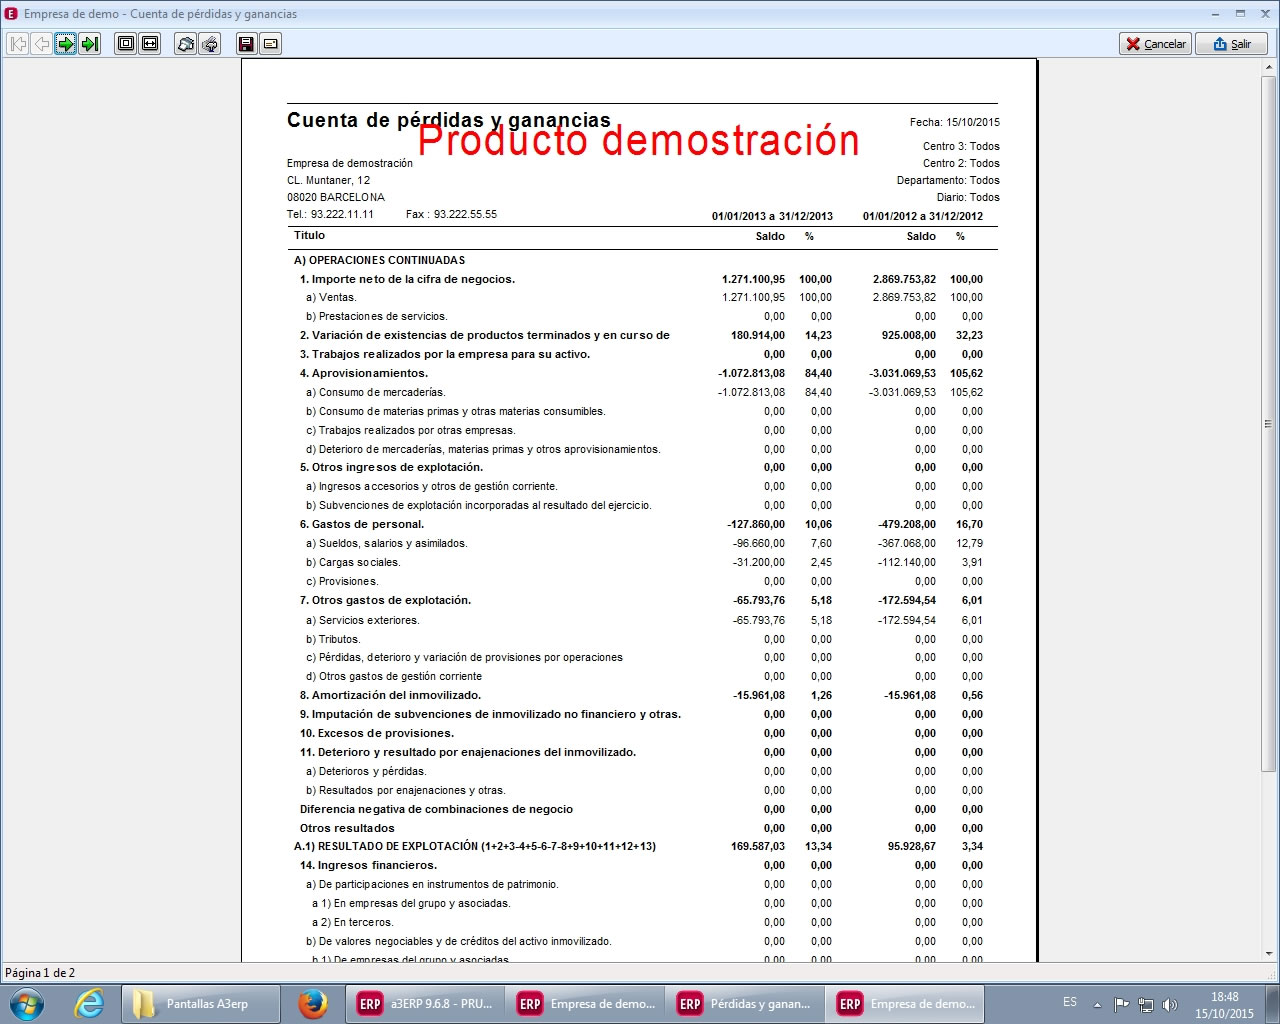Click 'Fecha: 15/10/2015' text
This screenshot has width=1280, height=1024.
point(955,122)
